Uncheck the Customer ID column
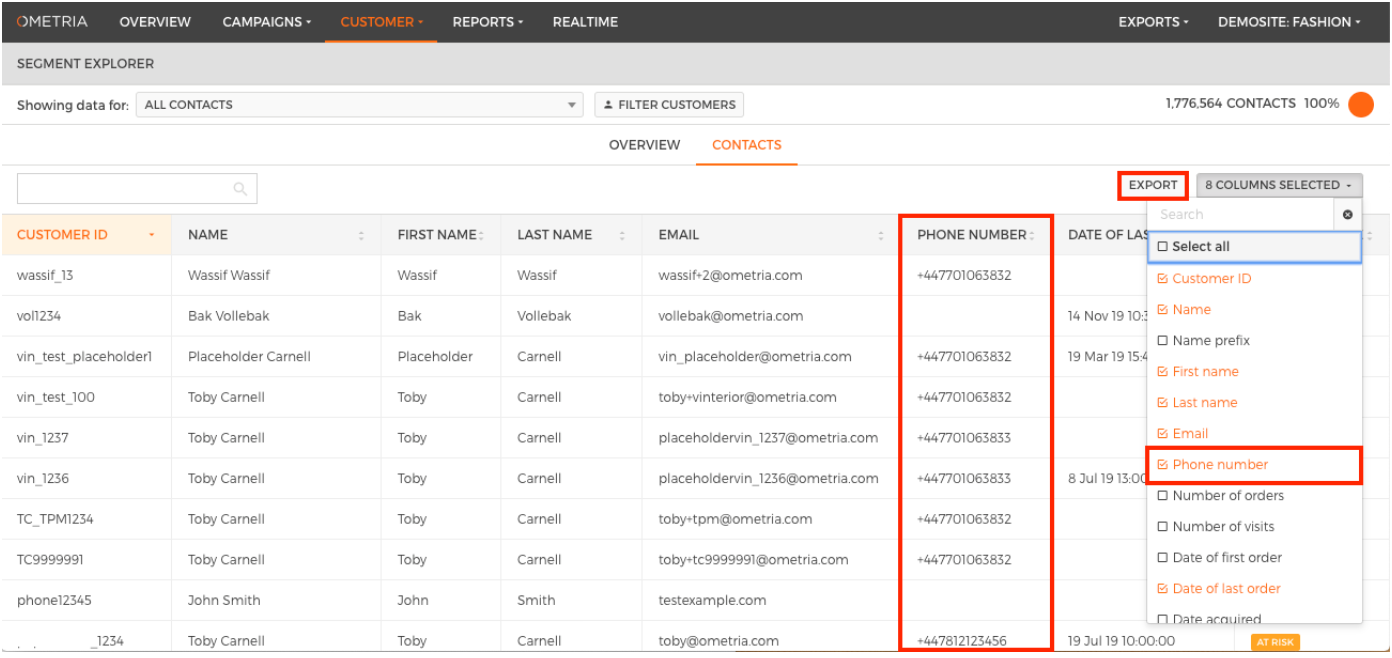This screenshot has height=658, width=1392. 1162,278
